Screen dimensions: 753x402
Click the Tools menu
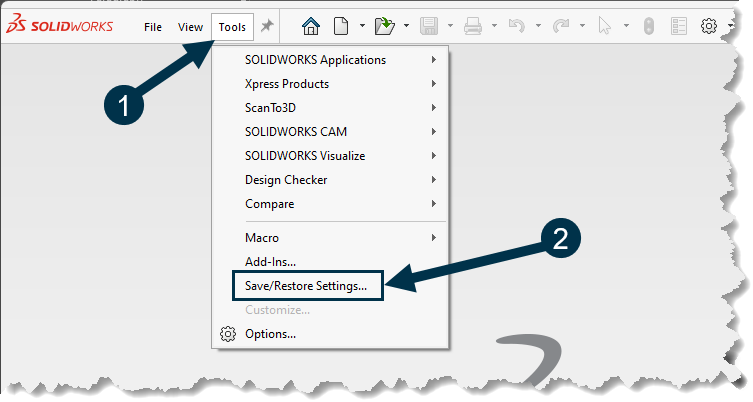click(x=232, y=27)
